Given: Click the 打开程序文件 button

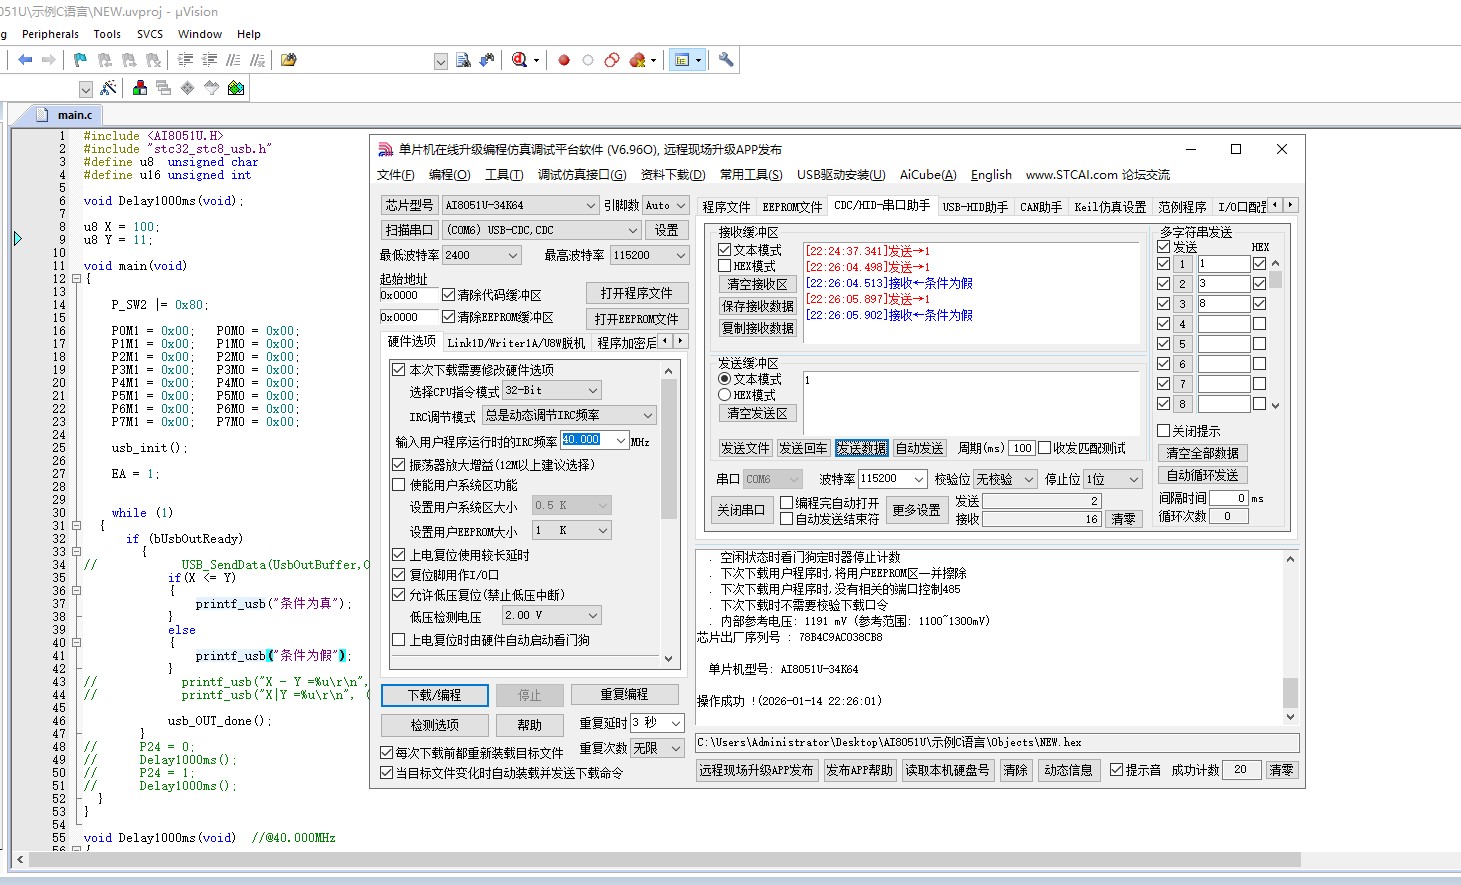Looking at the screenshot, I should click(x=637, y=292).
